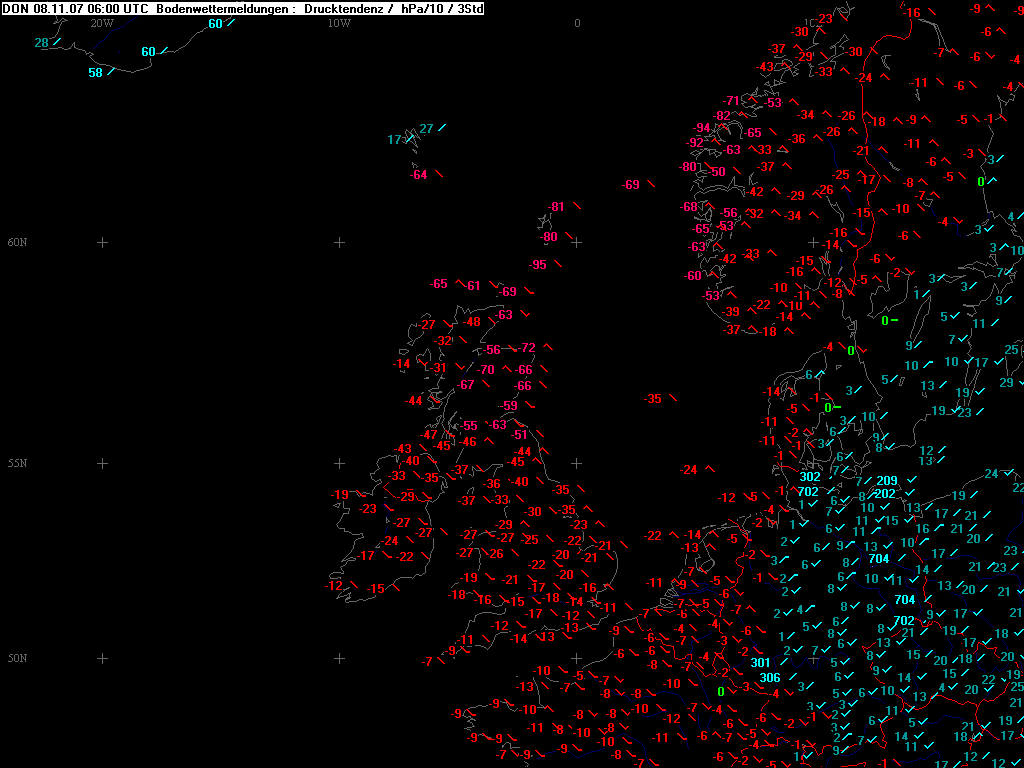Click the 50N latitude label

click(17, 659)
